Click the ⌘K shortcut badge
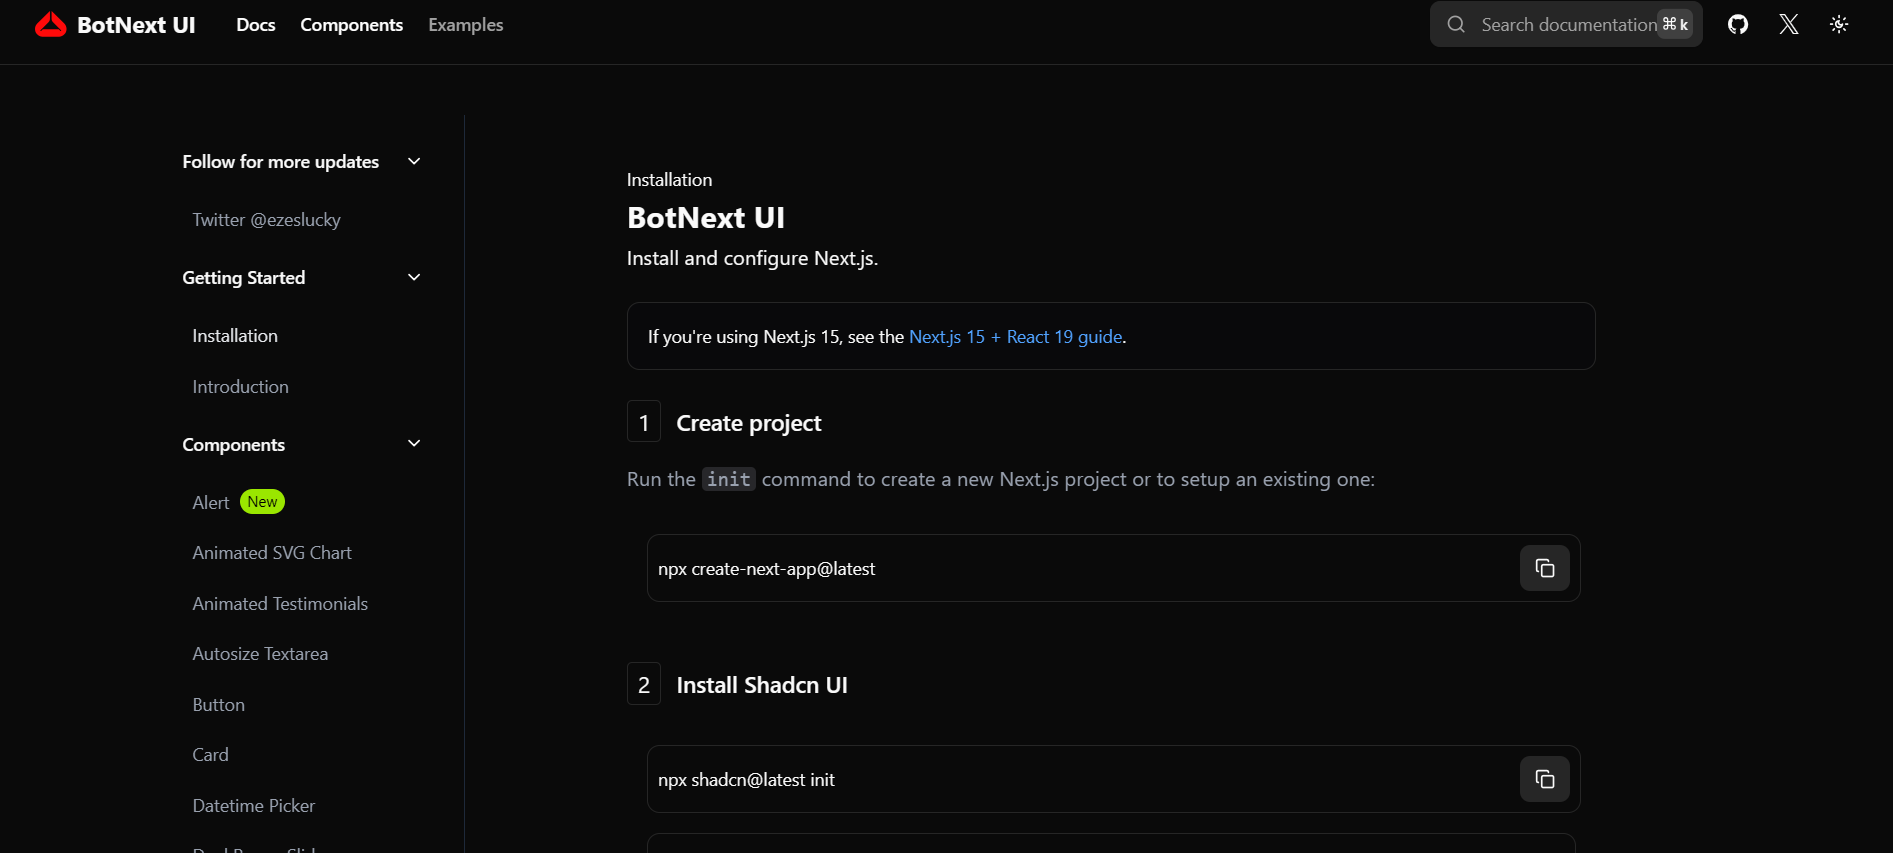The height and width of the screenshot is (853, 1893). [1675, 24]
